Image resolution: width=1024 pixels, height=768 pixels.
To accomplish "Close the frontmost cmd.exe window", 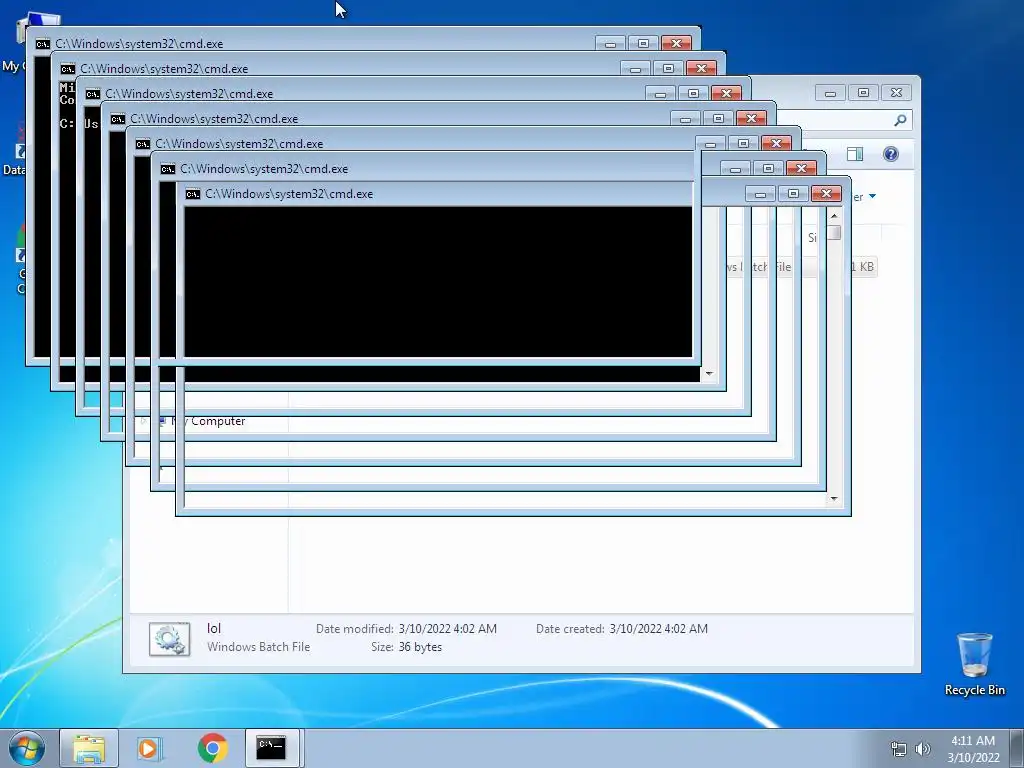I will click(826, 193).
